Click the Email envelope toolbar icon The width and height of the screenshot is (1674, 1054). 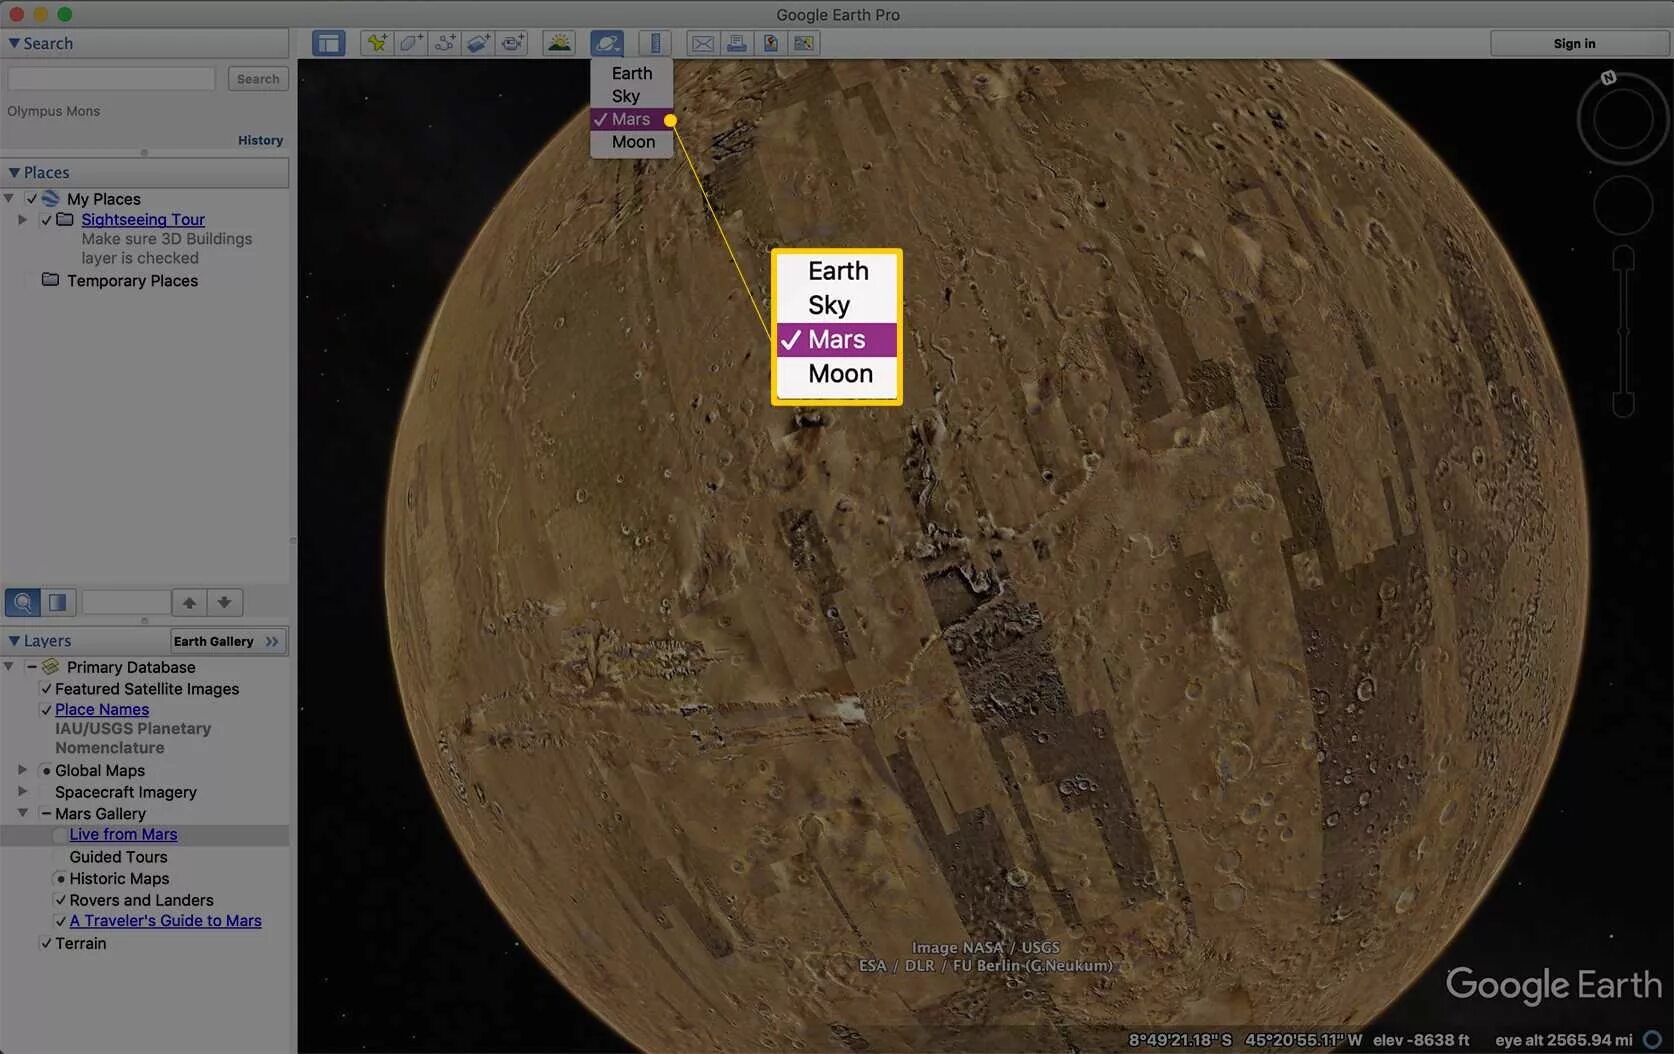703,43
